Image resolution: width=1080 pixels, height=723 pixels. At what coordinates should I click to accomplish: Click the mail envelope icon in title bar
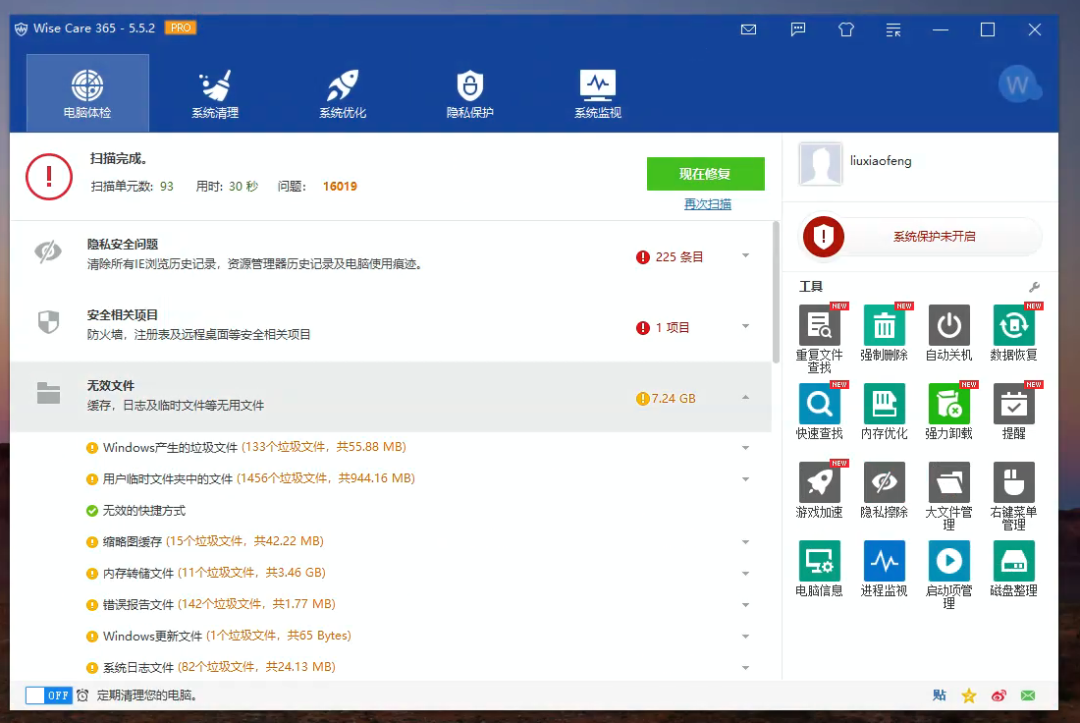click(x=749, y=30)
